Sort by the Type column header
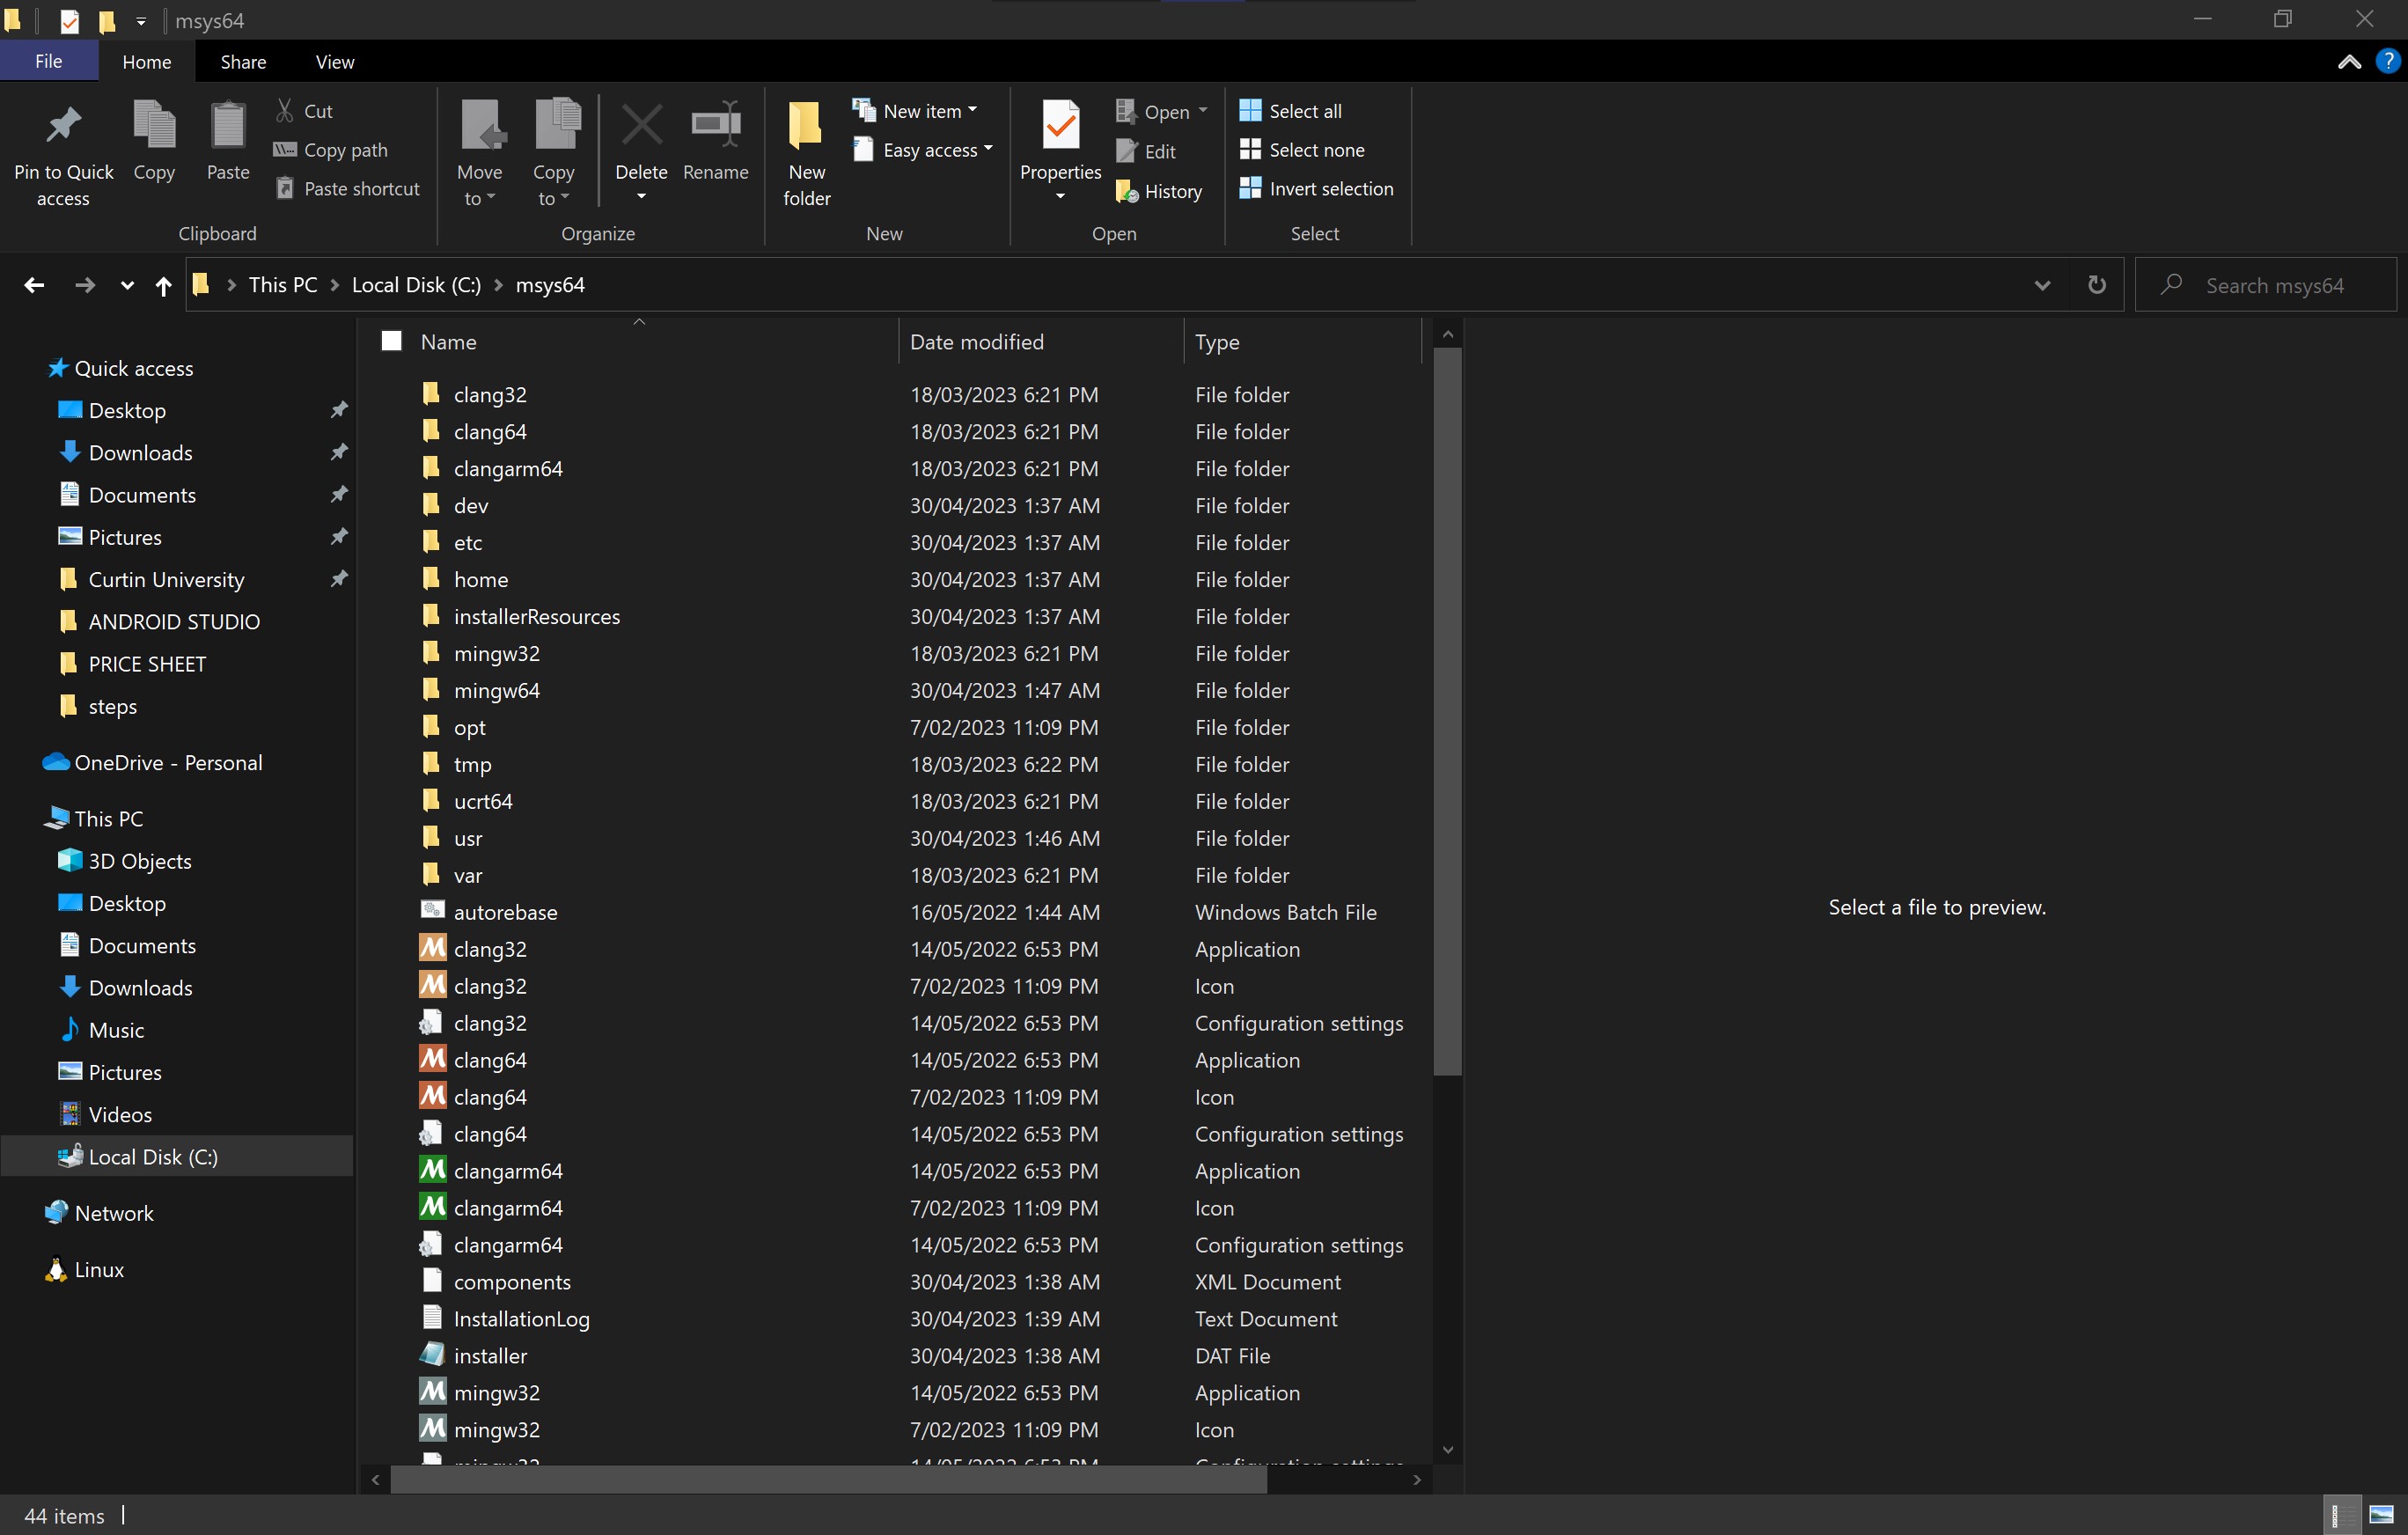The width and height of the screenshot is (2408, 1535). pyautogui.click(x=1302, y=342)
